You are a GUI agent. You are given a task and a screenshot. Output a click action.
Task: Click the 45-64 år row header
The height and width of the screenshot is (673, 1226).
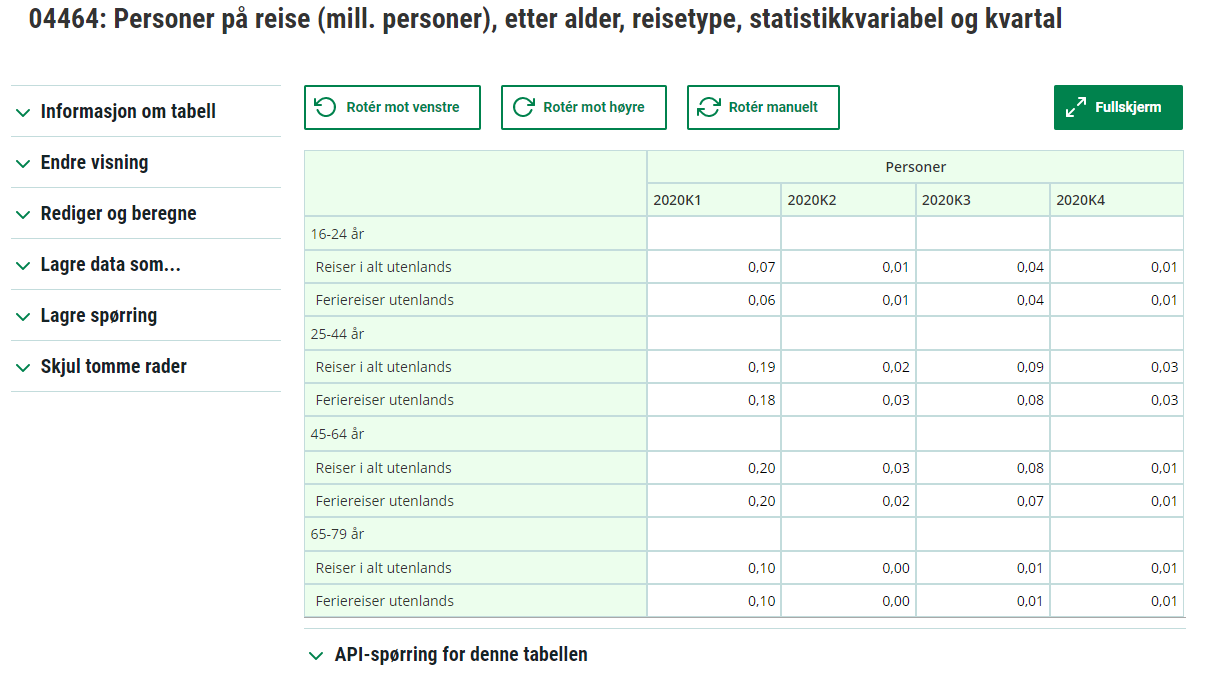(x=337, y=434)
